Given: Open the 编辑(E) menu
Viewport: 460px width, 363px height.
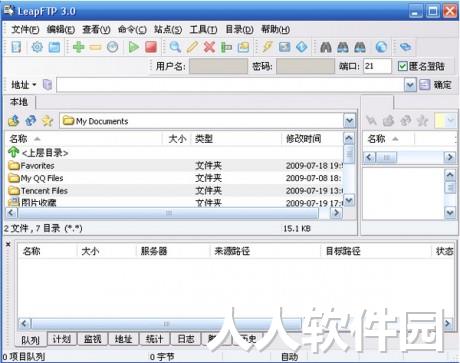Looking at the screenshot, I should [61, 30].
